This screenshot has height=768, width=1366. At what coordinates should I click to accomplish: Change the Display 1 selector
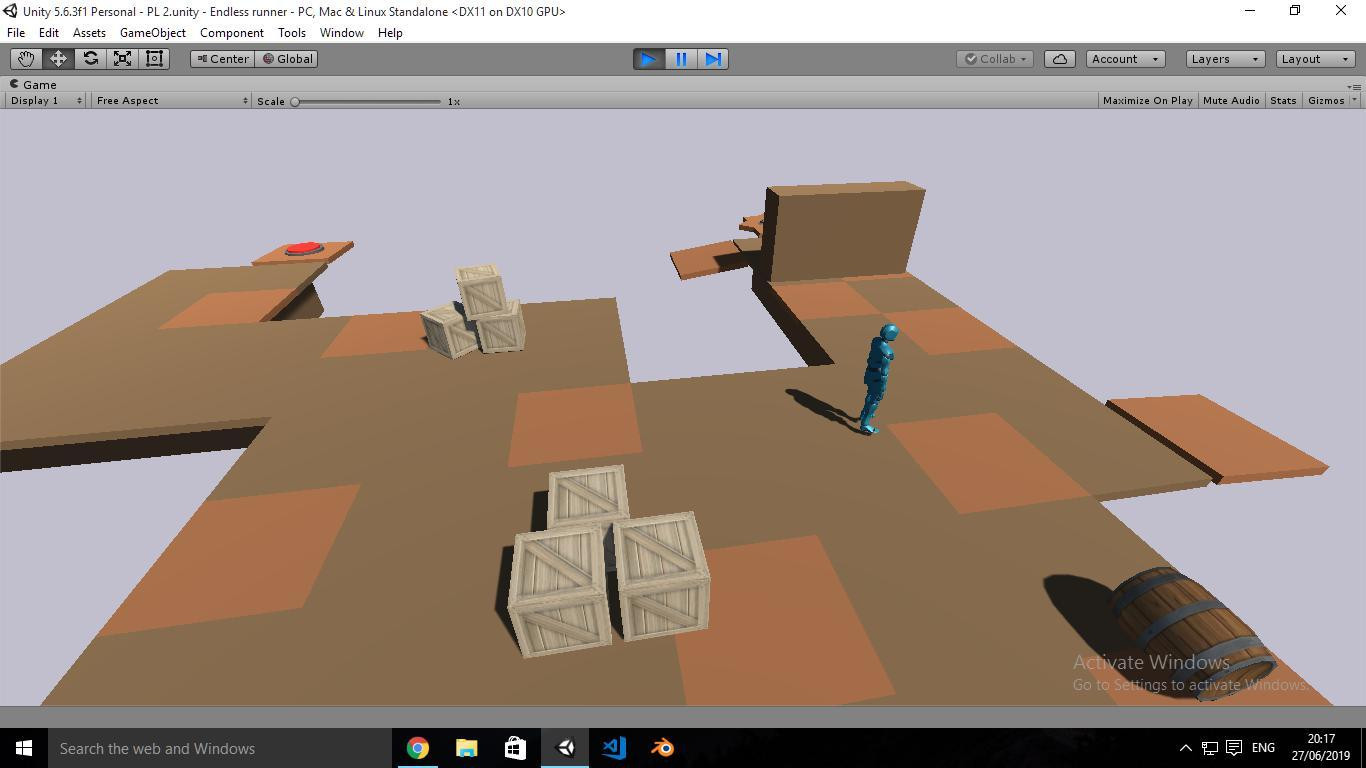(45, 100)
